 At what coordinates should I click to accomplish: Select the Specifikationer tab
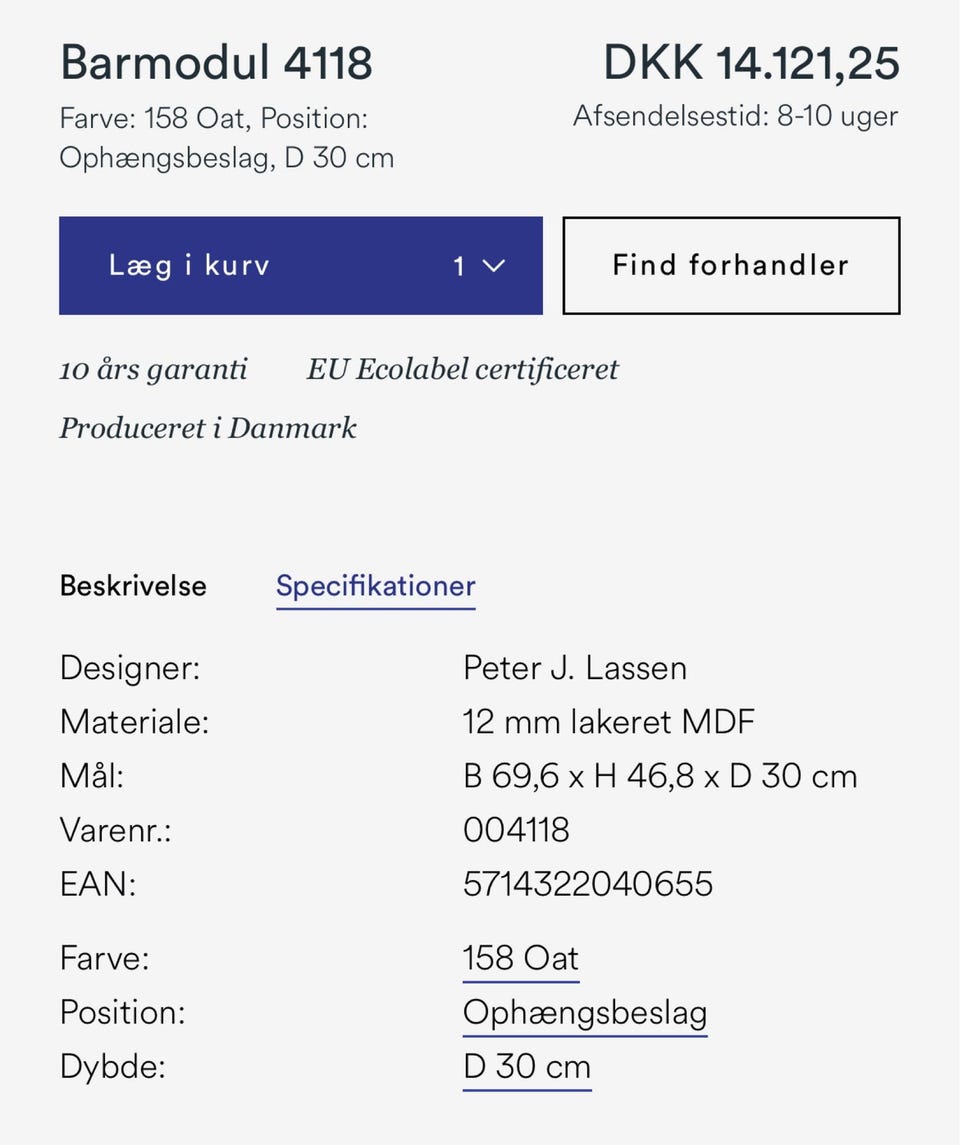tap(375, 586)
